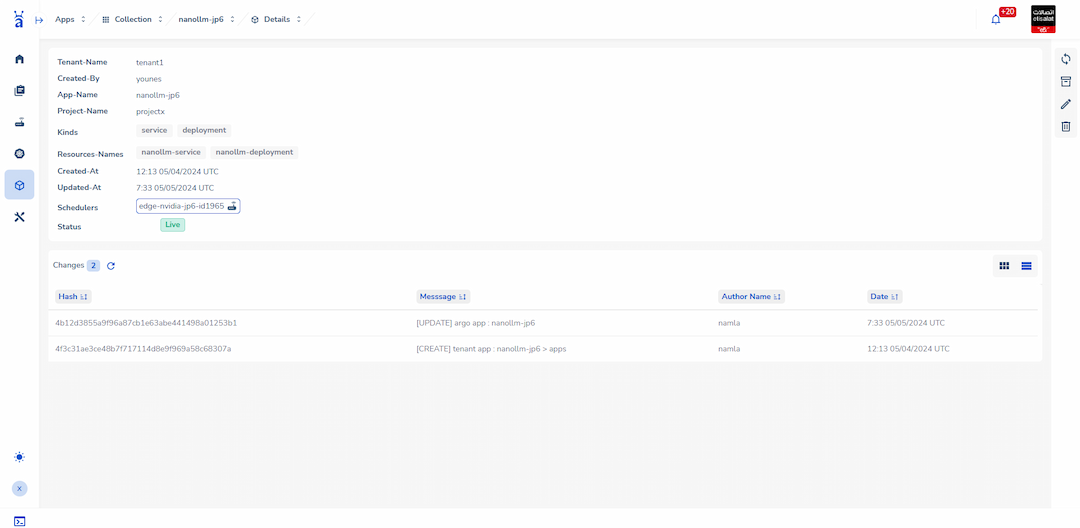Switch changes to grid view
This screenshot has height=528, width=1080.
coord(1004,266)
